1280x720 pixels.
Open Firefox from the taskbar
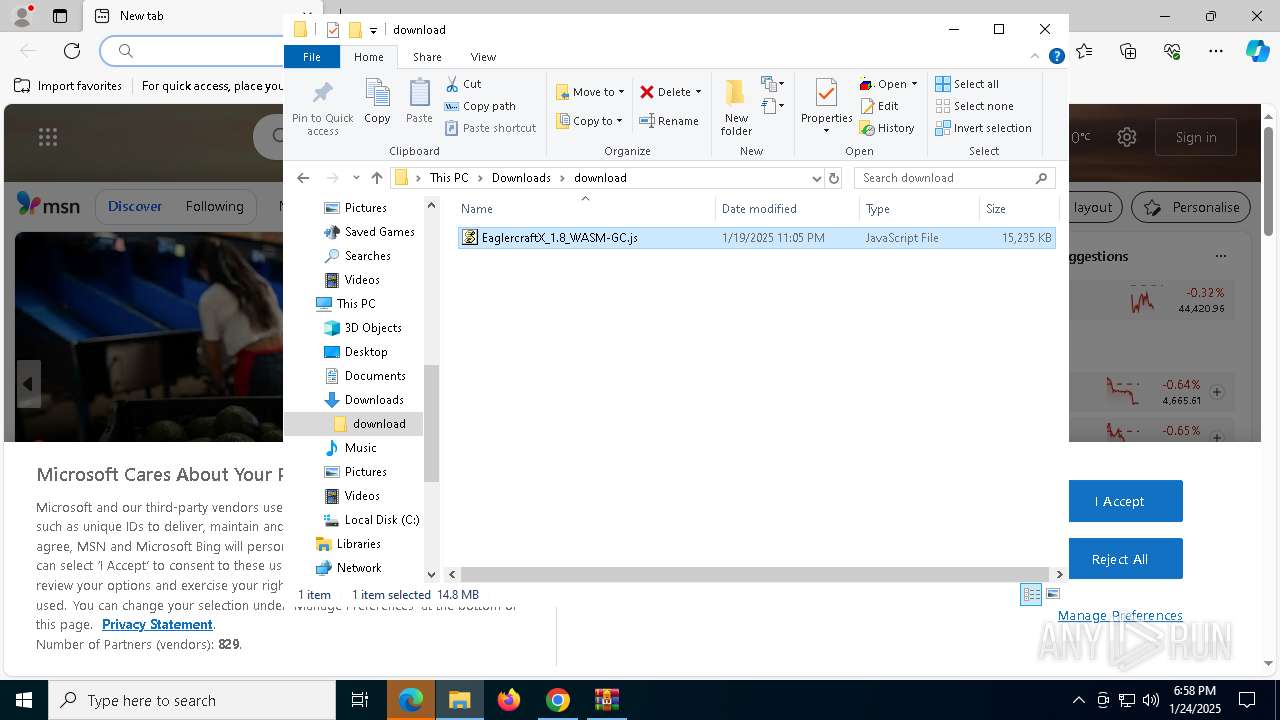(509, 700)
